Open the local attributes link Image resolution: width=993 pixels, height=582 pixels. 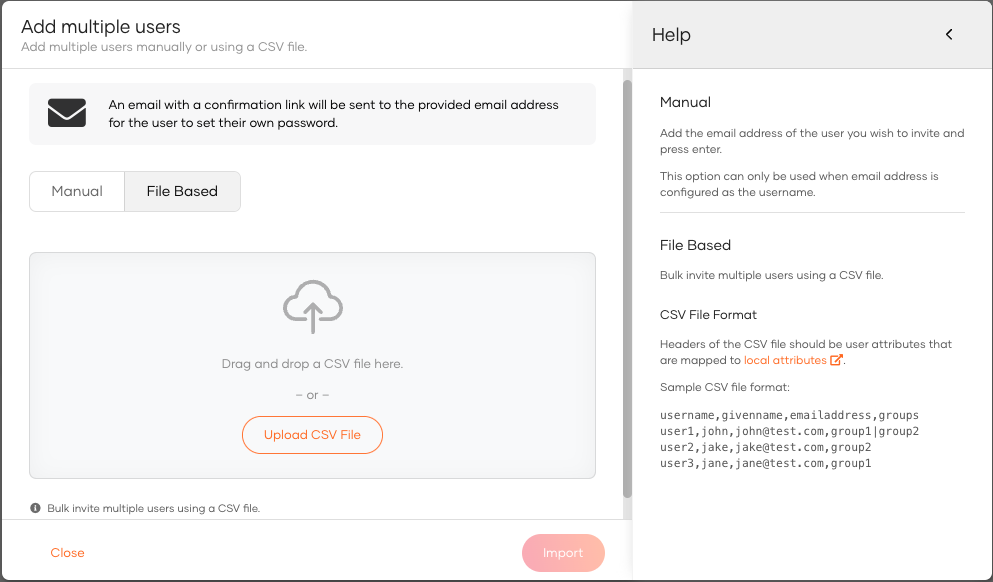(x=785, y=360)
